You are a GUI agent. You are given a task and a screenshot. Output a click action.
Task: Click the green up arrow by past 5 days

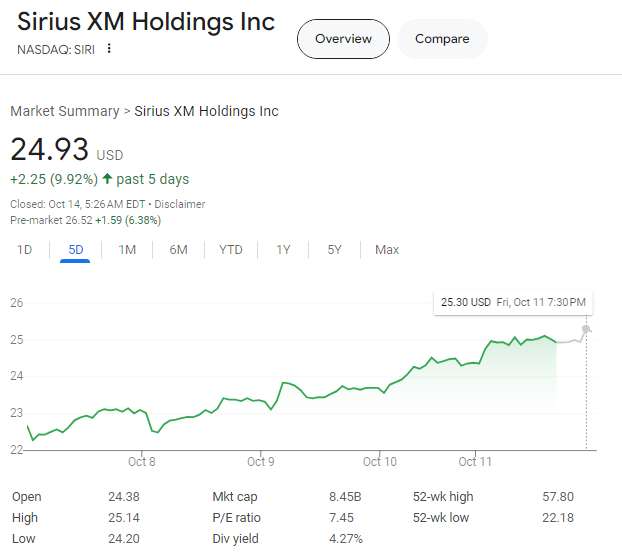point(107,180)
